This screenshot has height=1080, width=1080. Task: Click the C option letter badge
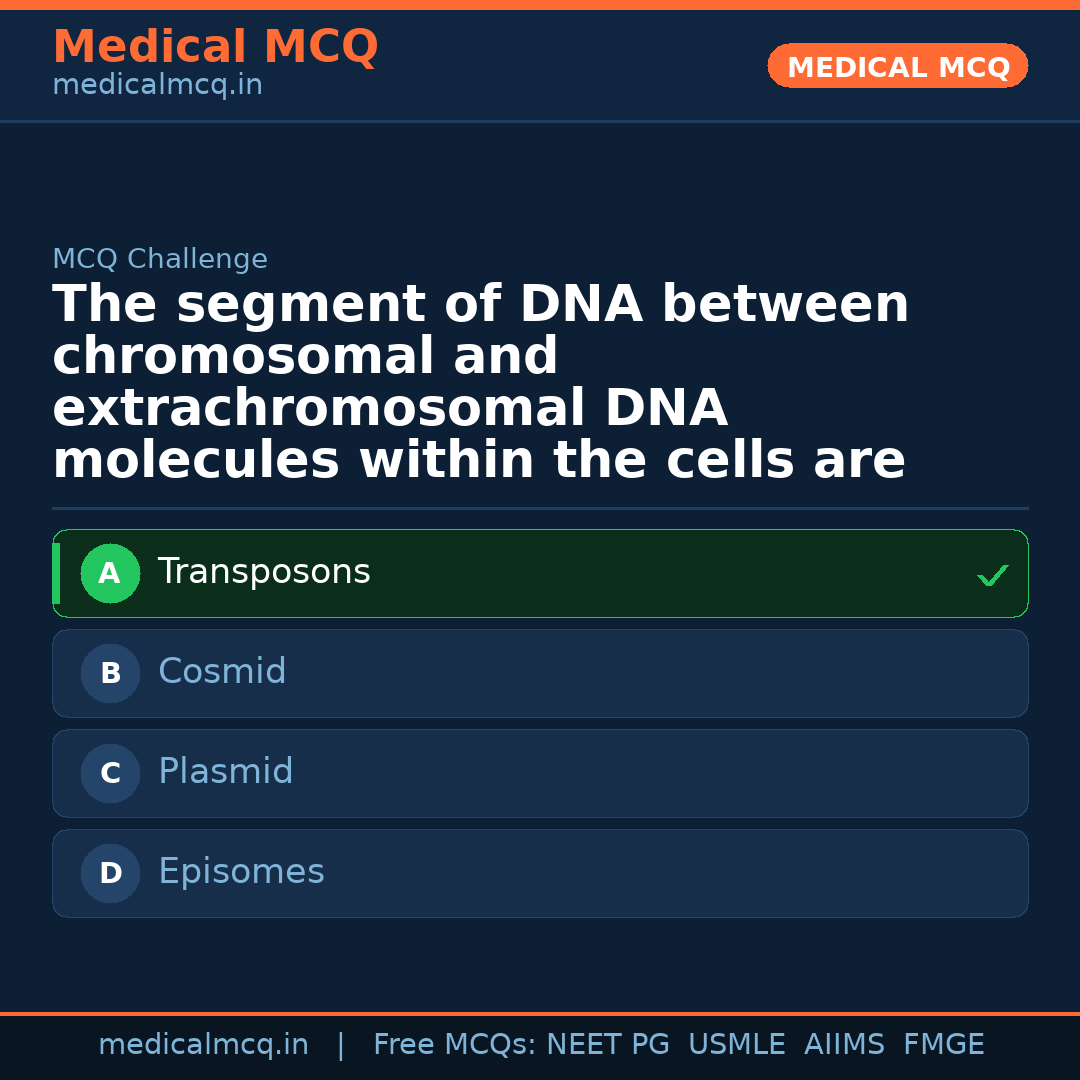tap(110, 774)
